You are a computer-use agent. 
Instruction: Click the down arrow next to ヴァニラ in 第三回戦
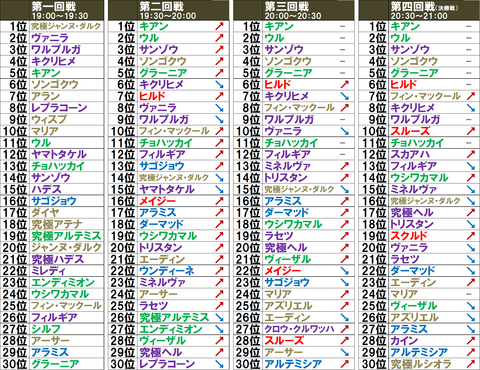pos(344,131)
